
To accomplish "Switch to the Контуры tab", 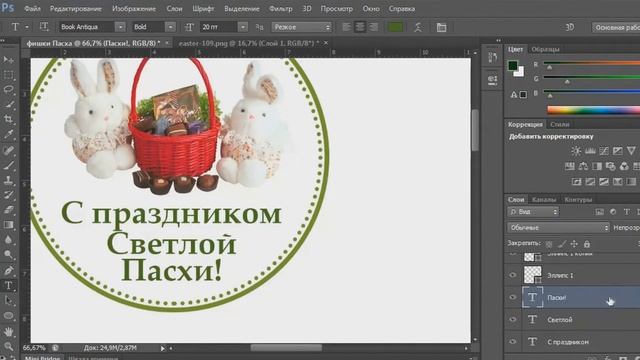I will 578,200.
